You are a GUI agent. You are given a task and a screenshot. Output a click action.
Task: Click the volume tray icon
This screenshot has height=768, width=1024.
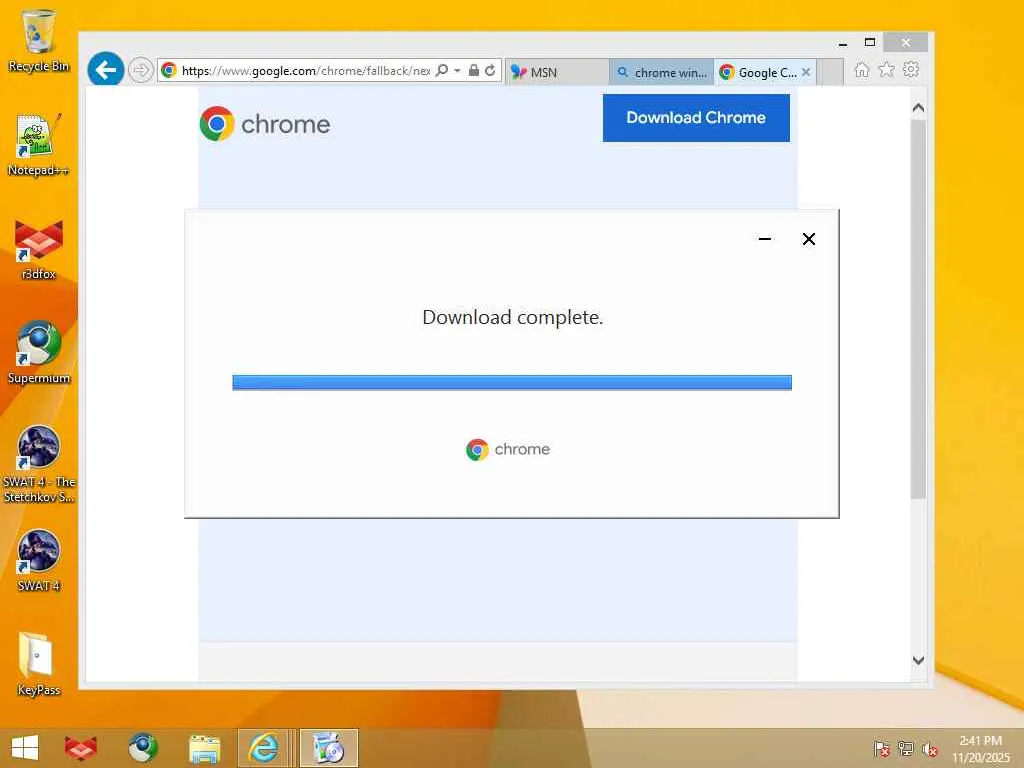pos(930,748)
